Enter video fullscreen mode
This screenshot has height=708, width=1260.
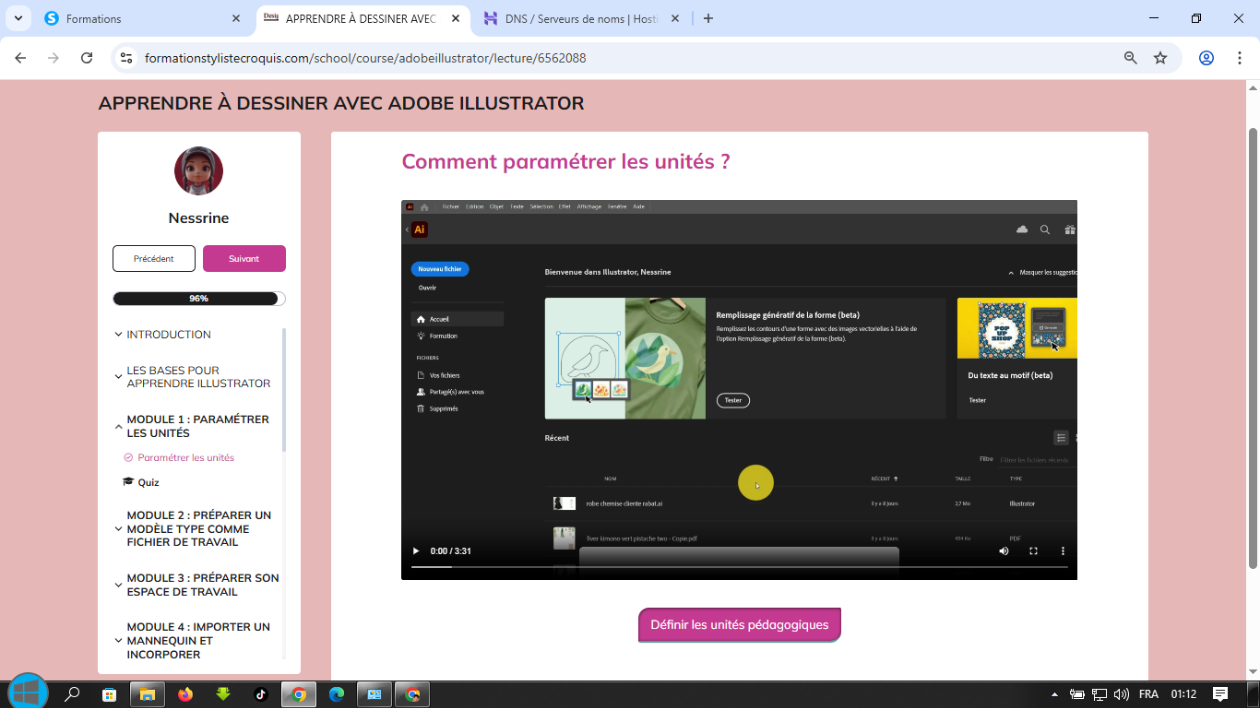[1033, 551]
